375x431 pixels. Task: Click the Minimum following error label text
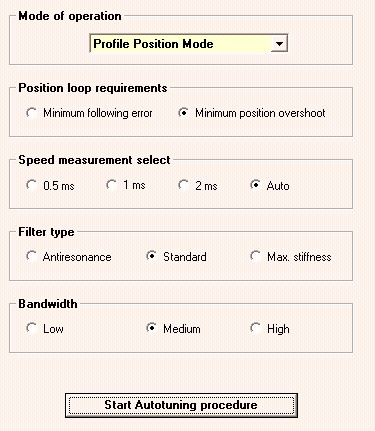pos(98,113)
